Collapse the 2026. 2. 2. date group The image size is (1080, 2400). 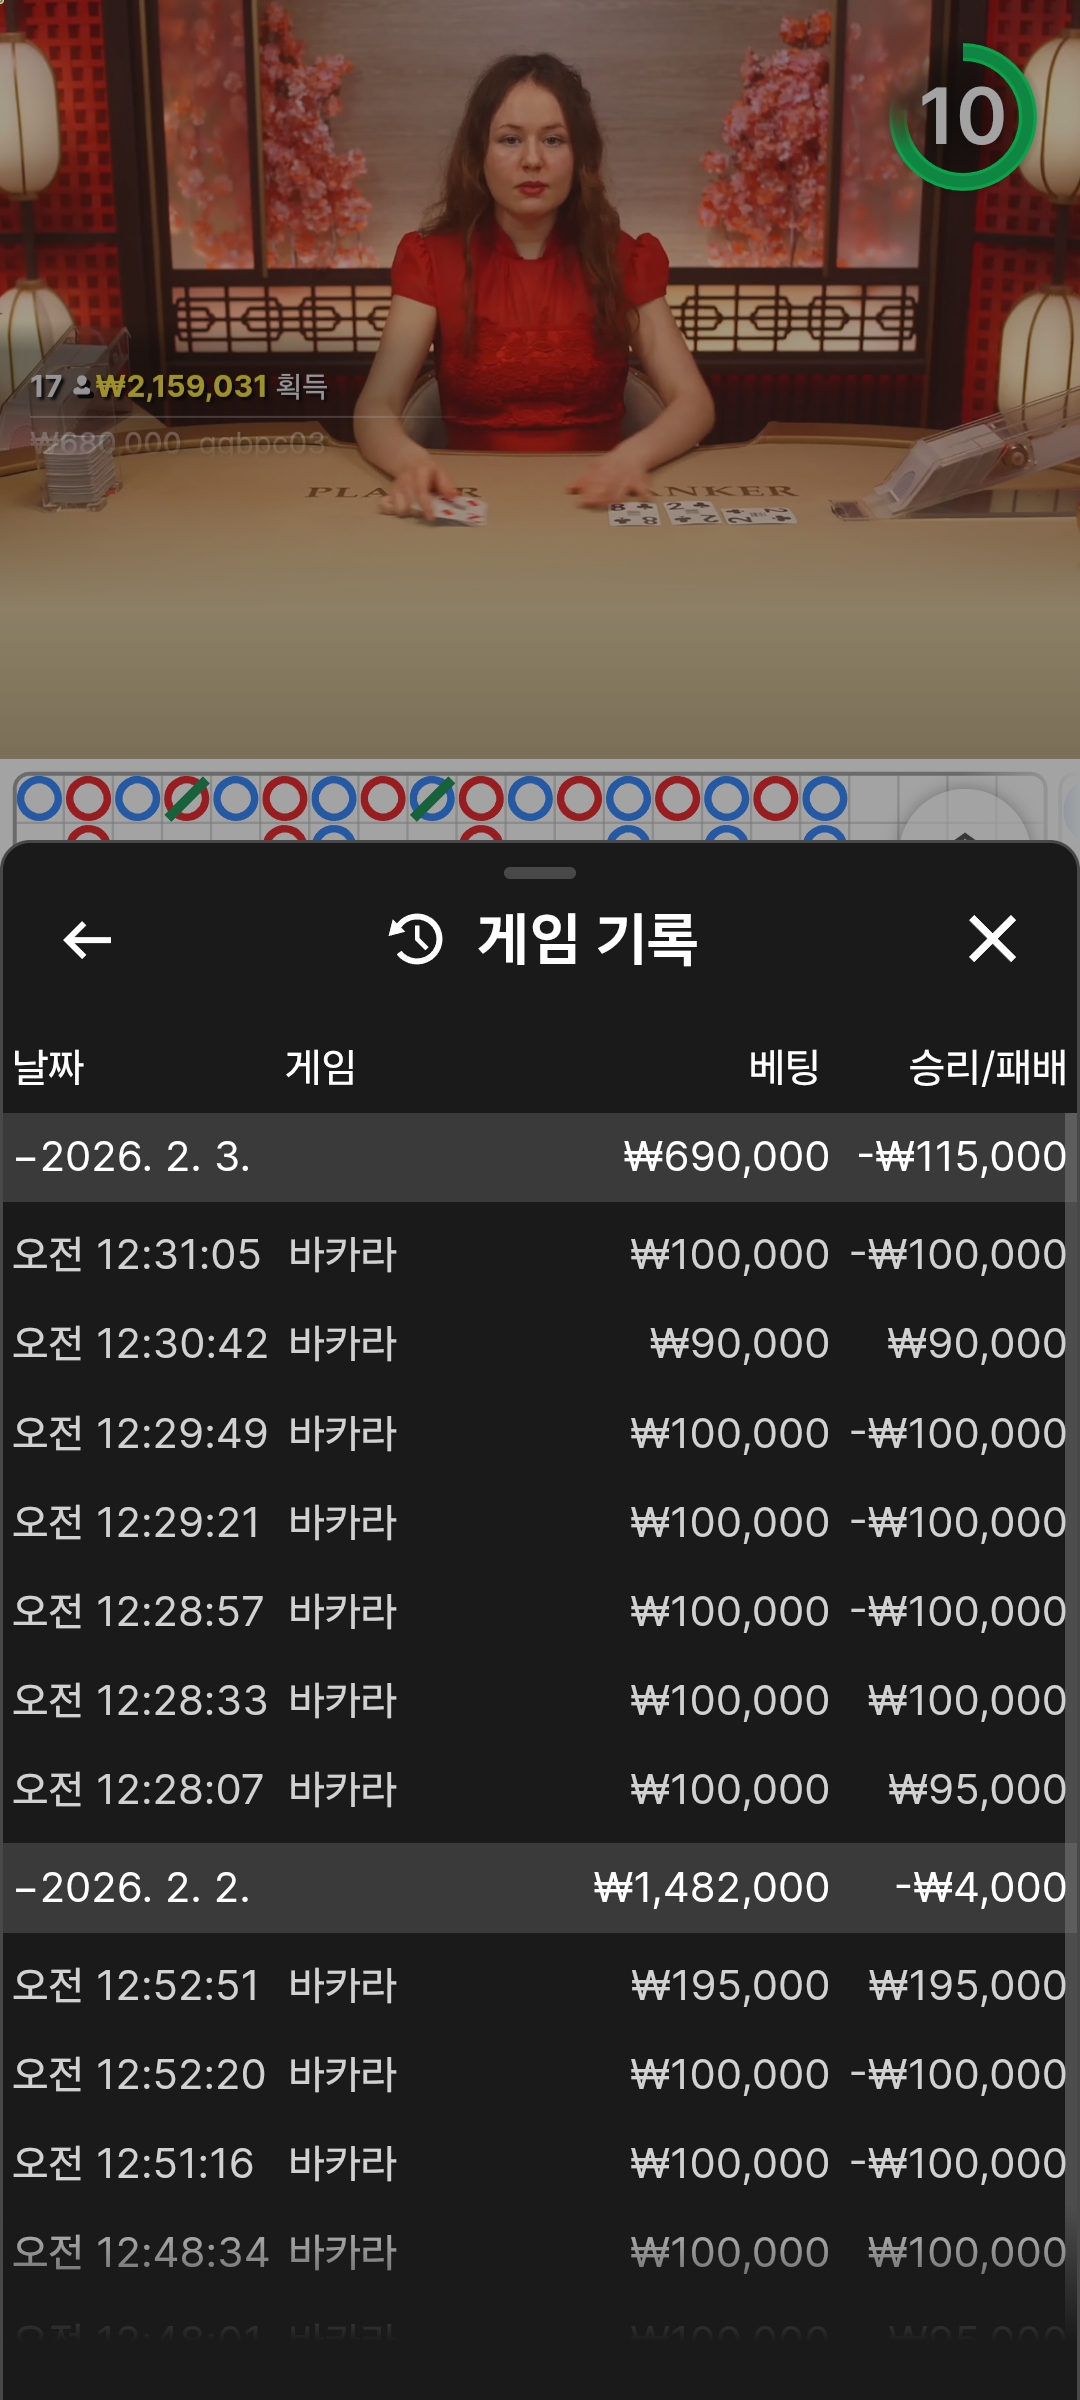pyautogui.click(x=130, y=1888)
